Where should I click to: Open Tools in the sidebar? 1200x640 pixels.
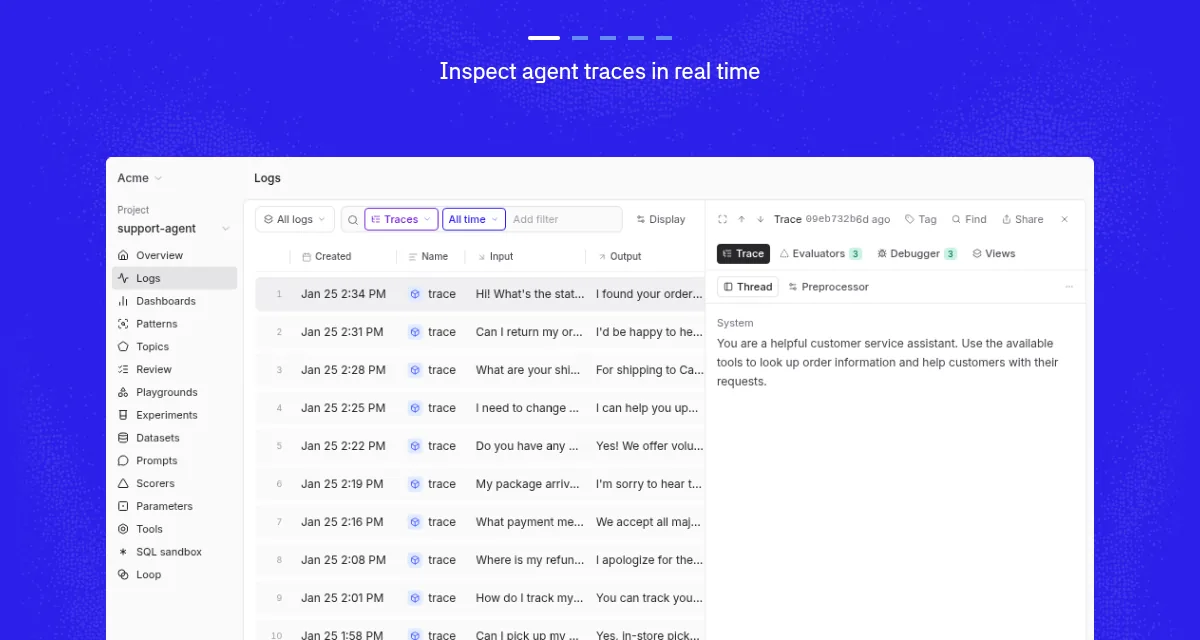(149, 529)
